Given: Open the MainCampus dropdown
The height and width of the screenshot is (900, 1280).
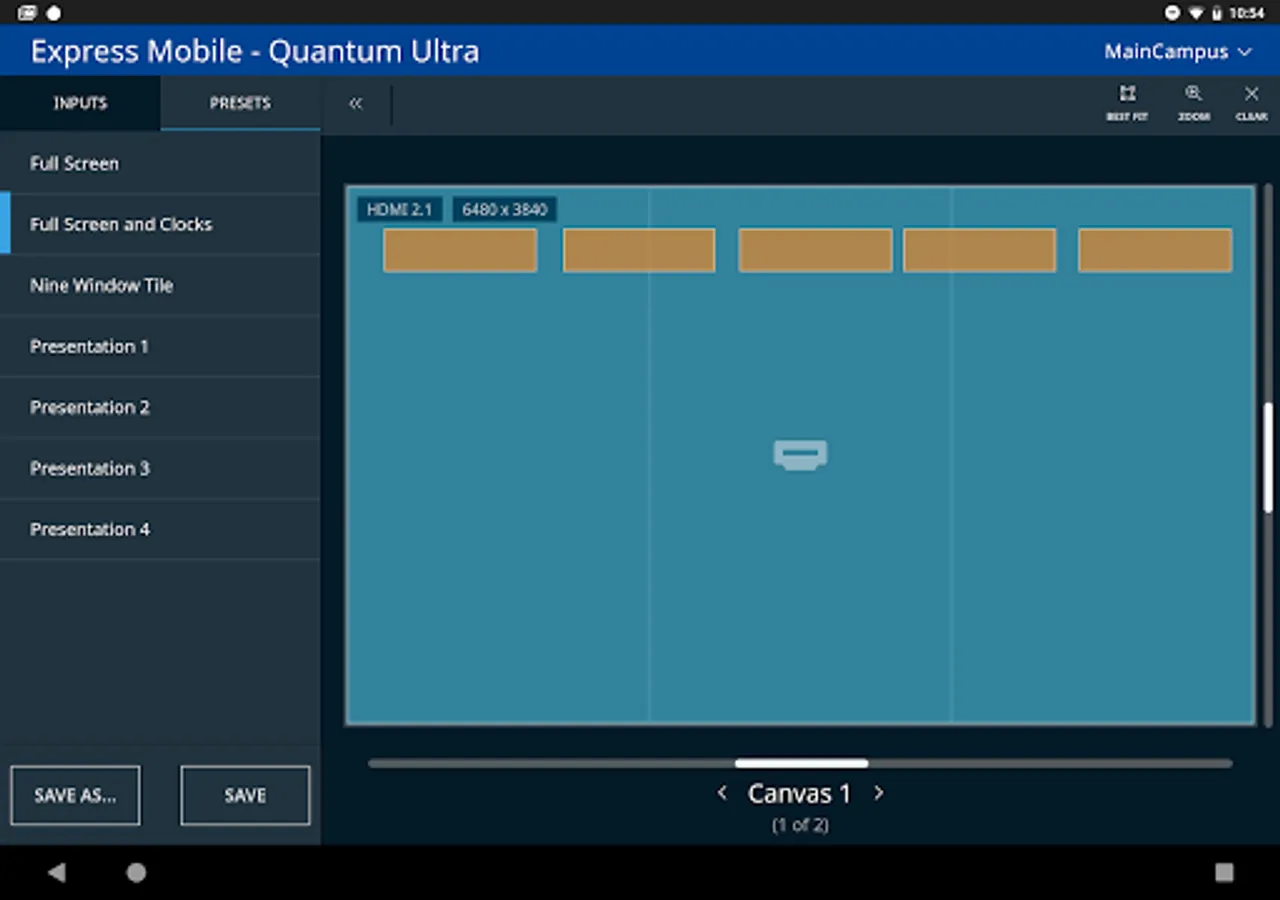Looking at the screenshot, I should click(1178, 51).
